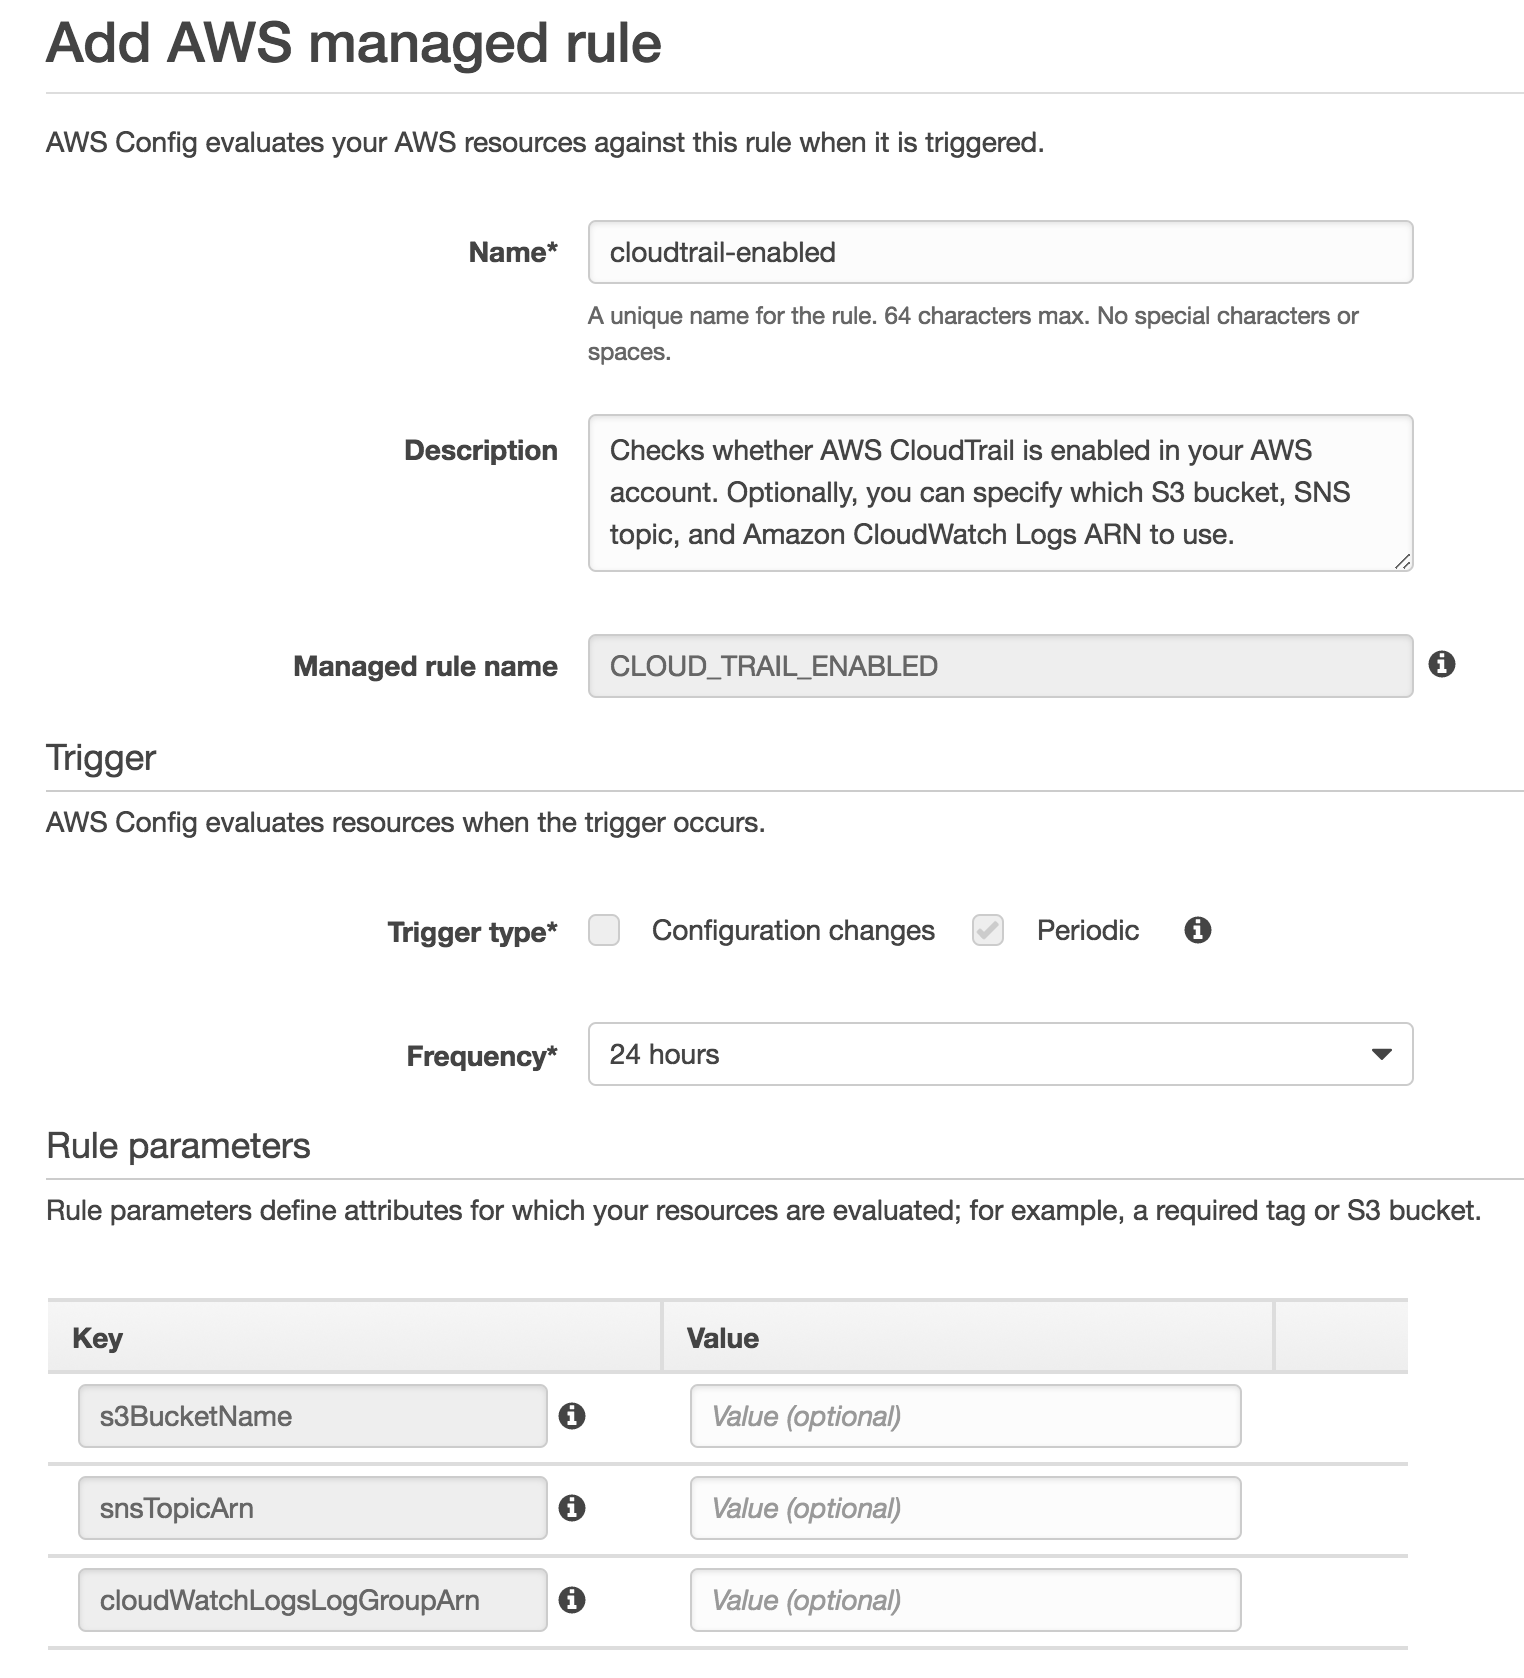1524x1678 pixels.
Task: Click the snsTopicArn value field
Action: [x=965, y=1508]
